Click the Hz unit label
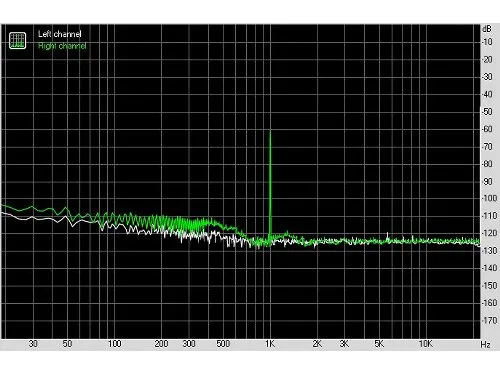This screenshot has height=375, width=500. coord(485,344)
